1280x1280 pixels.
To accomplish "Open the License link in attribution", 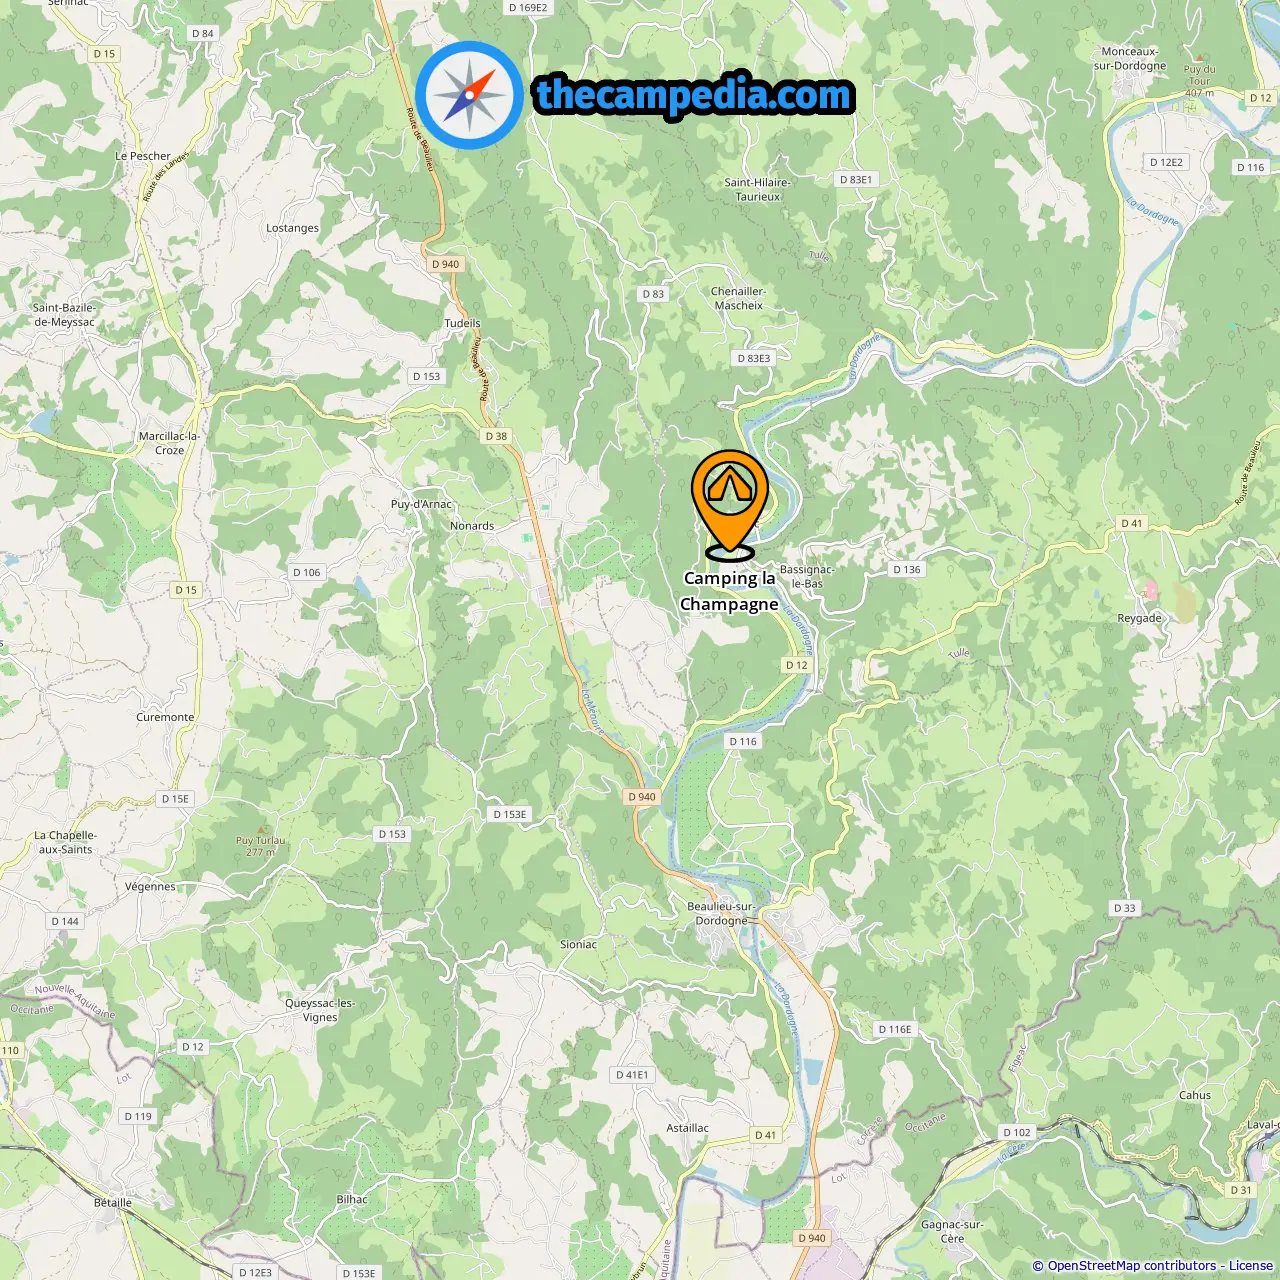I will click(1251, 1266).
